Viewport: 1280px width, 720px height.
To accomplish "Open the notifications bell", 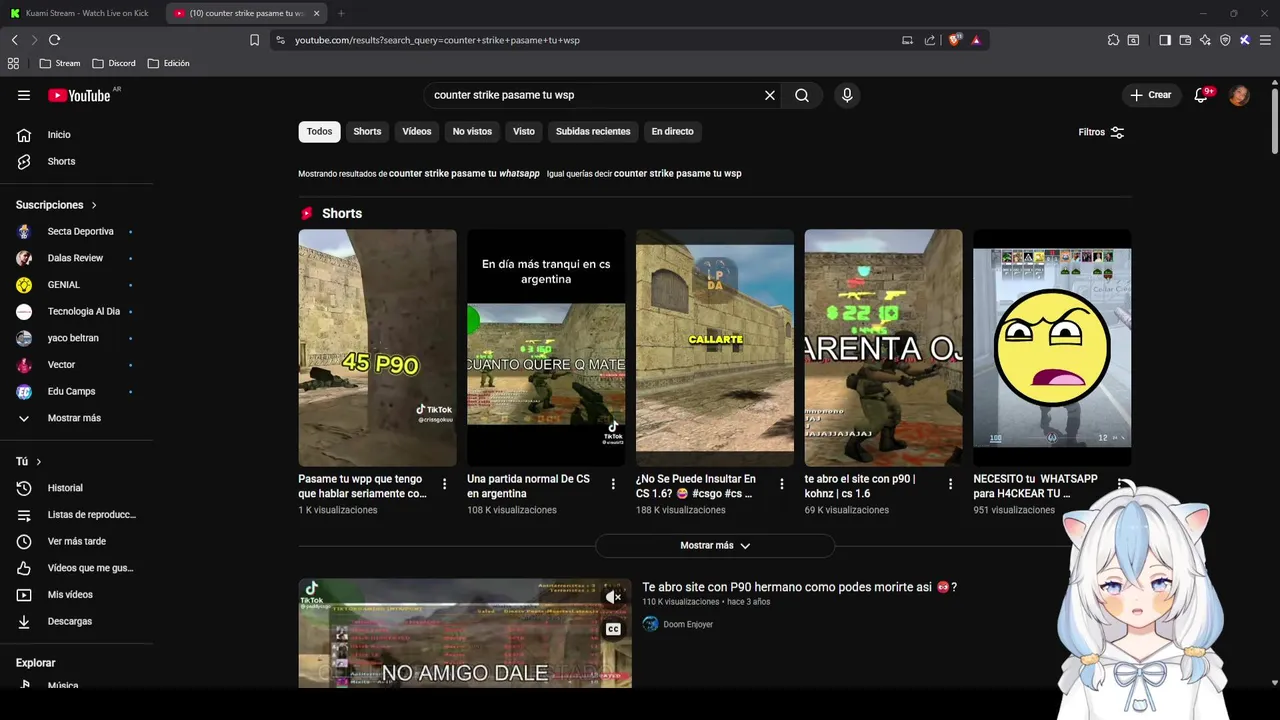I will [x=1201, y=95].
